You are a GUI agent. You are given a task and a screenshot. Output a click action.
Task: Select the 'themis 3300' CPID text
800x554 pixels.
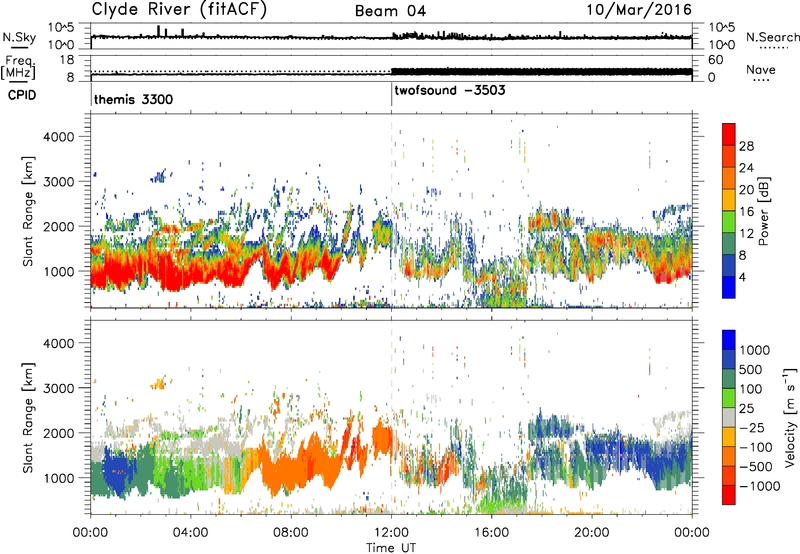pos(134,99)
